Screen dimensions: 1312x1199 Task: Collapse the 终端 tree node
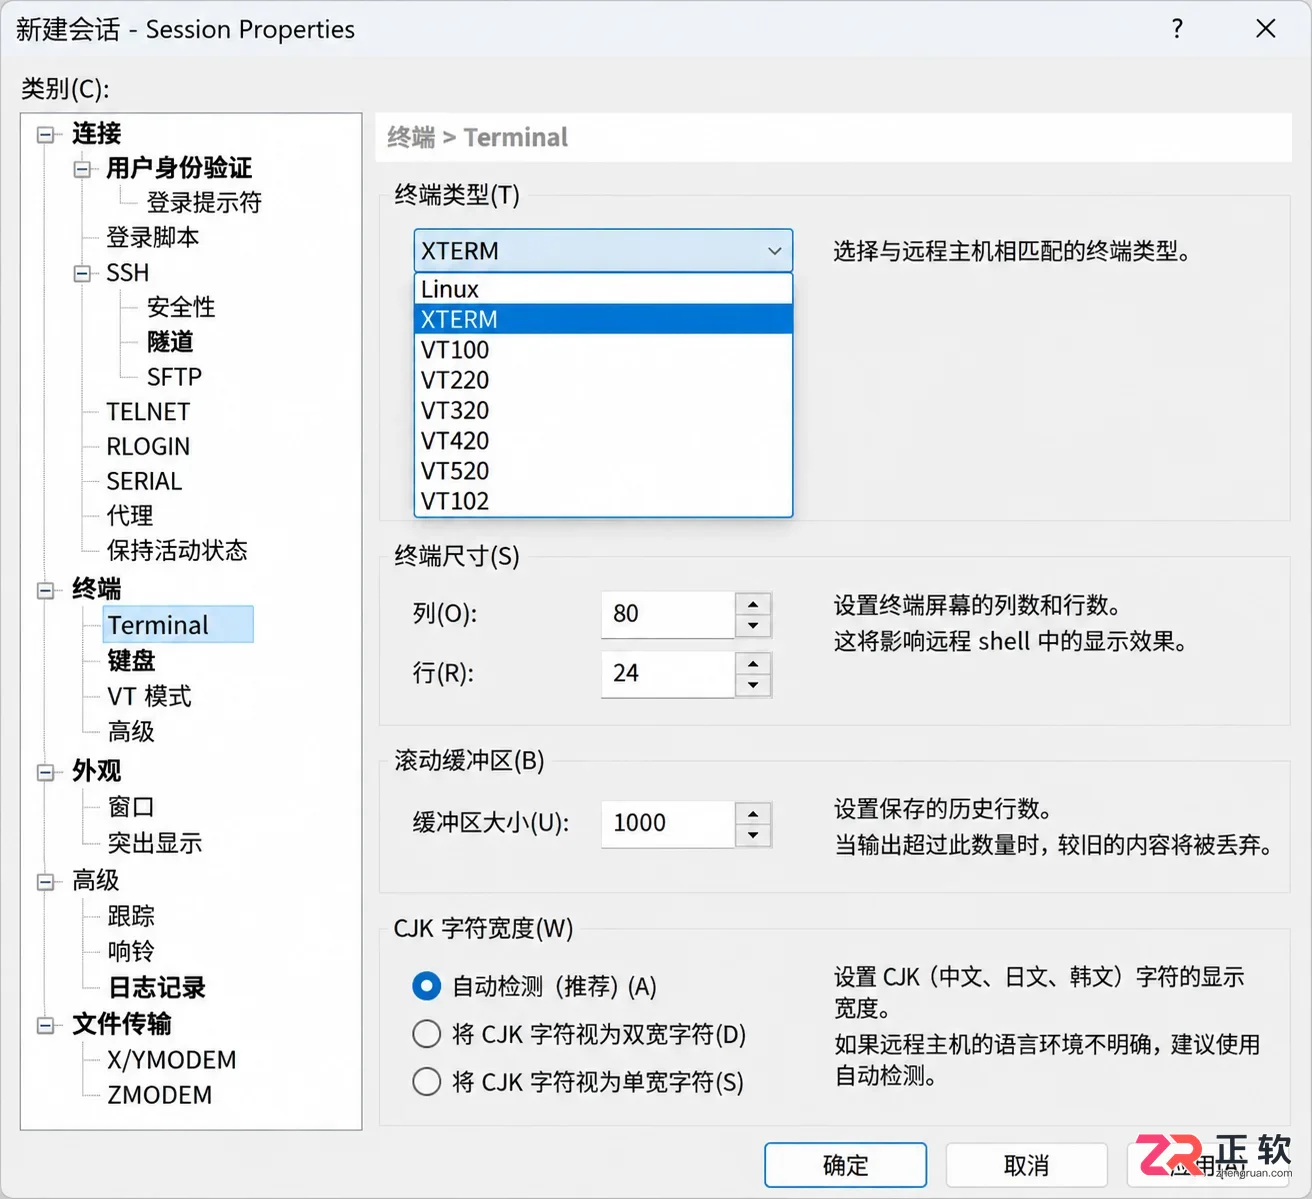45,590
